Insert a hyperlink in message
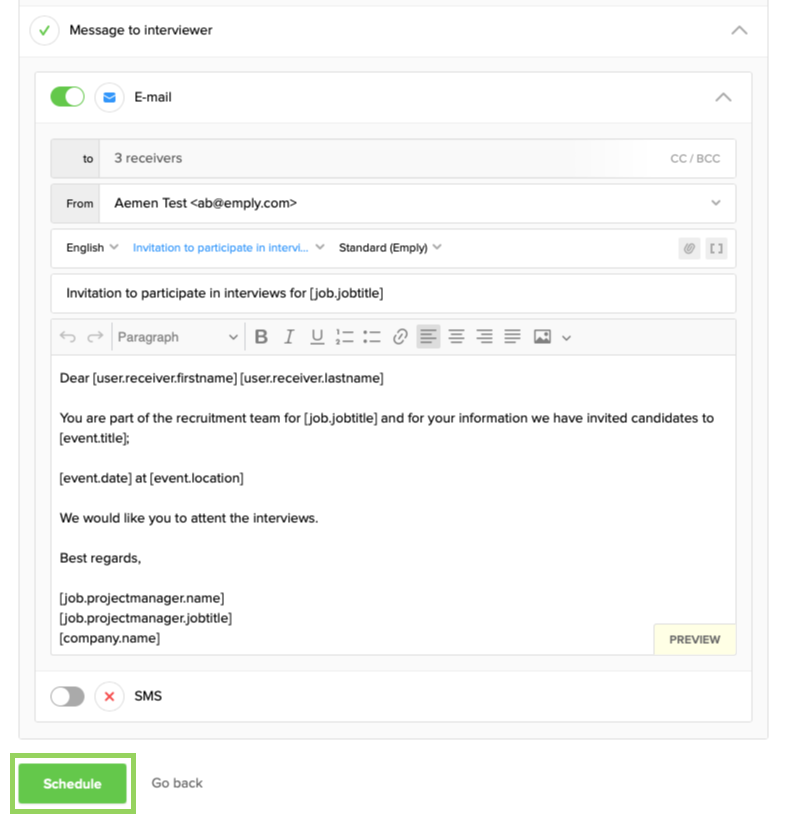This screenshot has height=818, width=787. click(400, 337)
